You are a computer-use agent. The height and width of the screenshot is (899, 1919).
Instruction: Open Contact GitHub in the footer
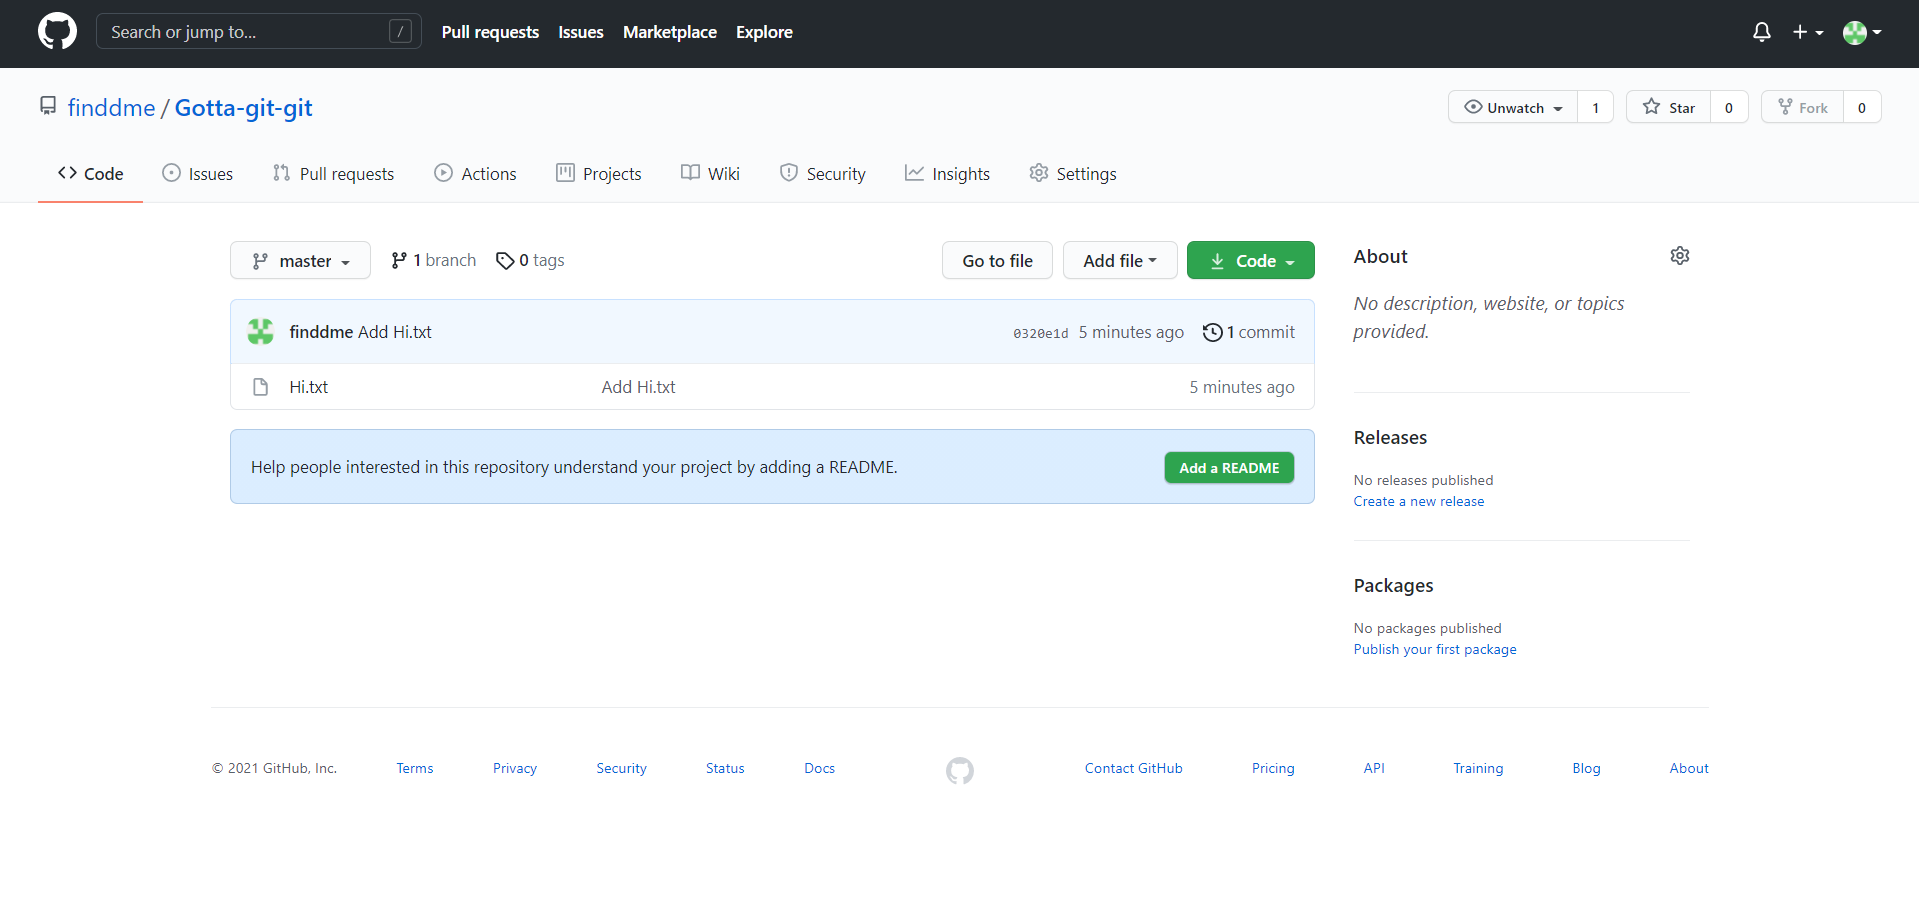[x=1133, y=768]
